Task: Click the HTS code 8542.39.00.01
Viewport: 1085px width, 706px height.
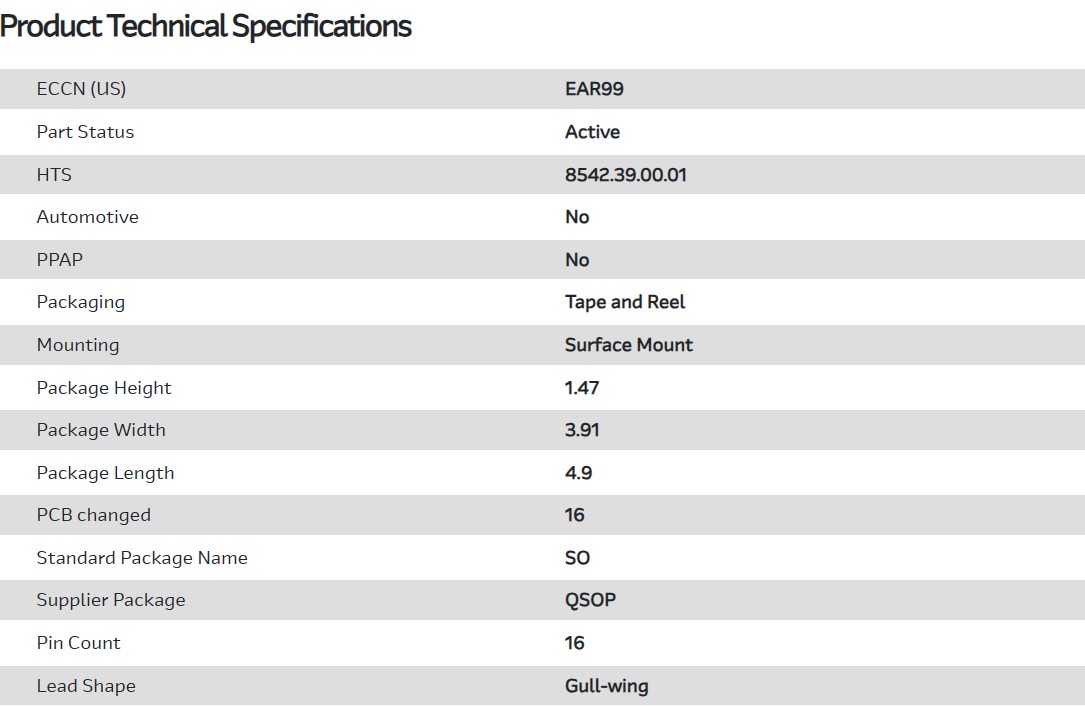Action: tap(625, 175)
